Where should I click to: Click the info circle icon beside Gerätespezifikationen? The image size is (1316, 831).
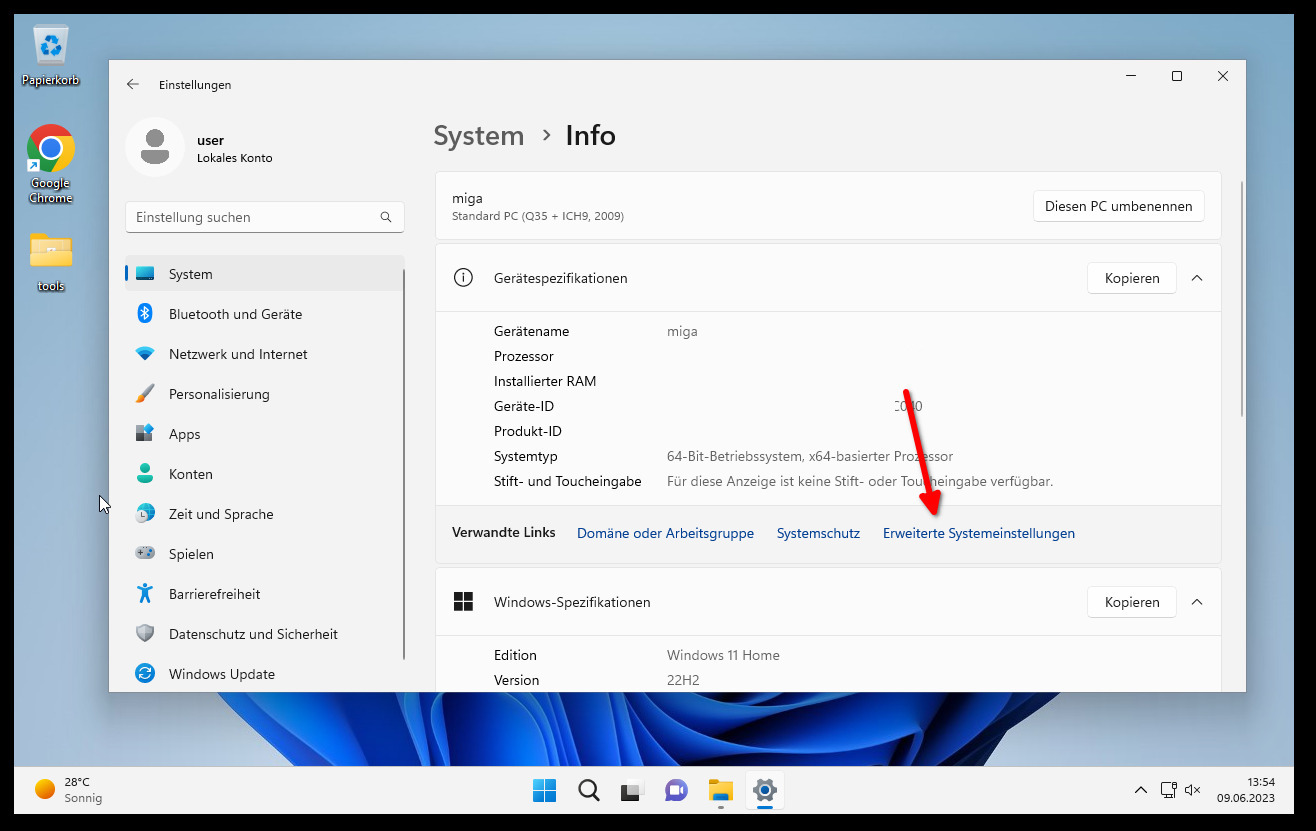click(x=463, y=278)
